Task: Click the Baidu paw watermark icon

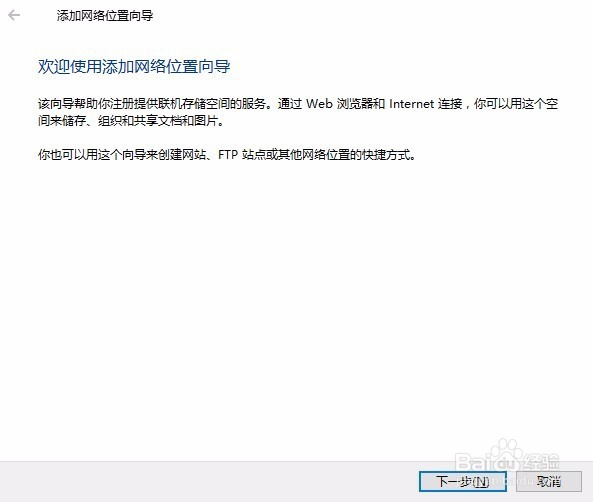Action: point(506,452)
